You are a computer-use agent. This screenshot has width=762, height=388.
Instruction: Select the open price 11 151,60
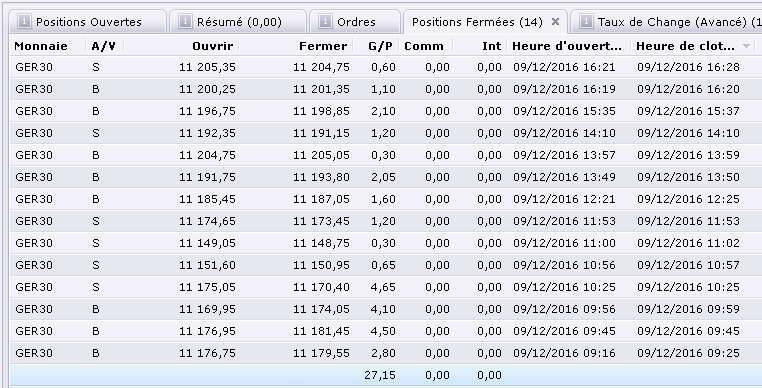(207, 265)
